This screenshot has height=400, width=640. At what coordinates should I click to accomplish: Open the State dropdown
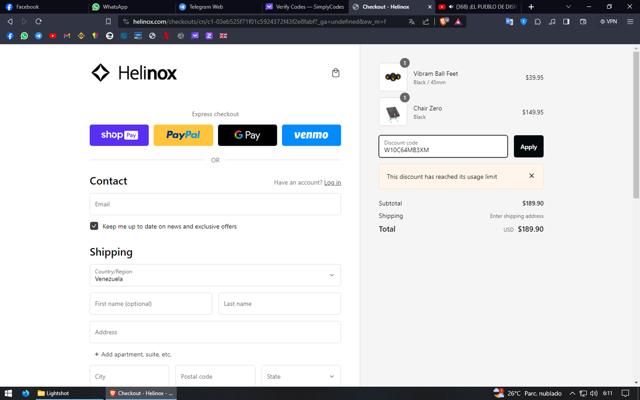click(301, 376)
